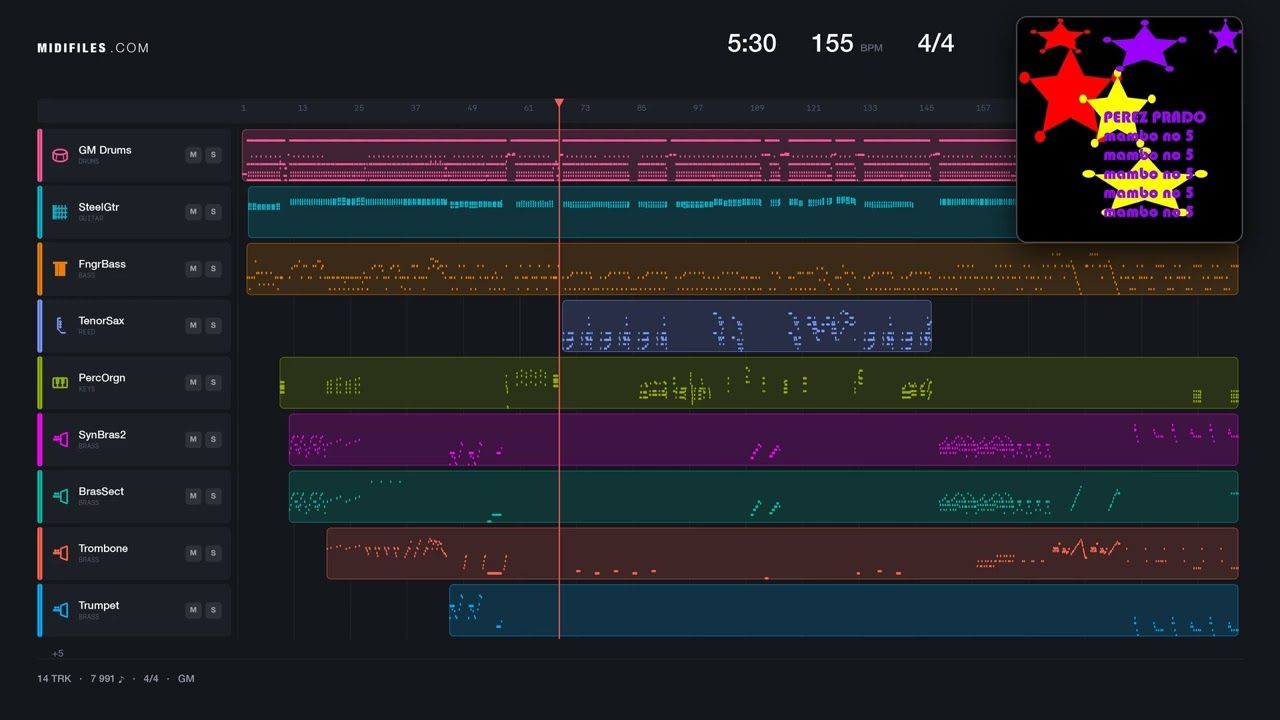The width and height of the screenshot is (1280, 720).
Task: Select the PercOrgn clip in the timeline
Action: (x=759, y=383)
